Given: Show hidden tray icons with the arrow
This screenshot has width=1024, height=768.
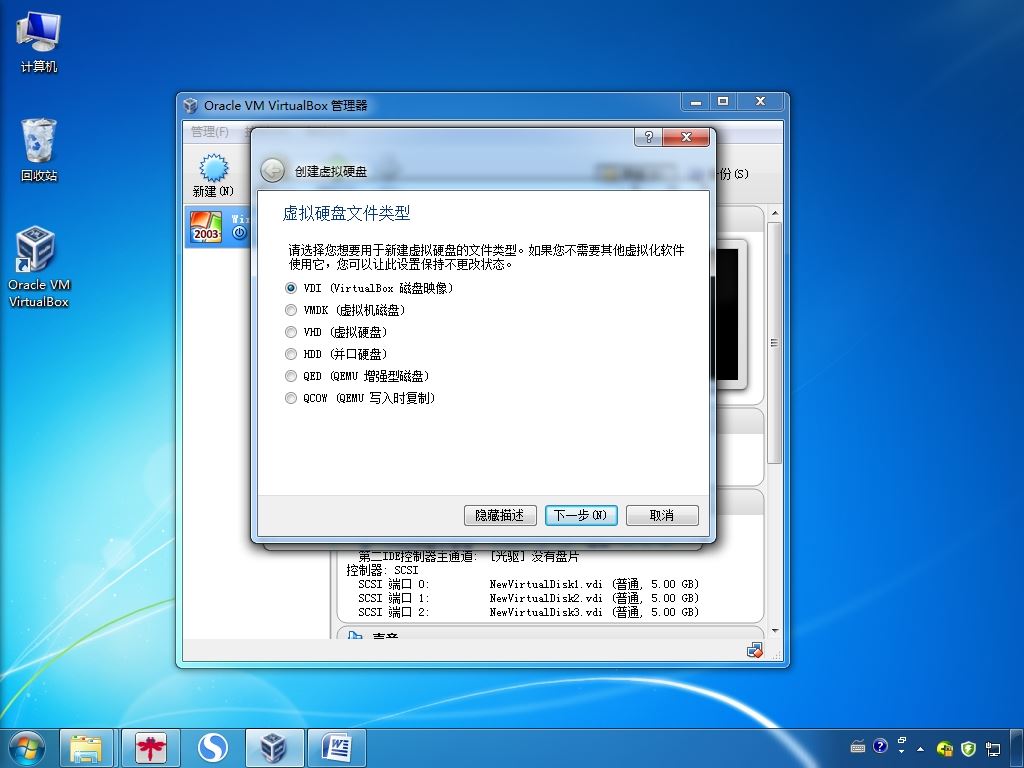Looking at the screenshot, I should point(921,748).
